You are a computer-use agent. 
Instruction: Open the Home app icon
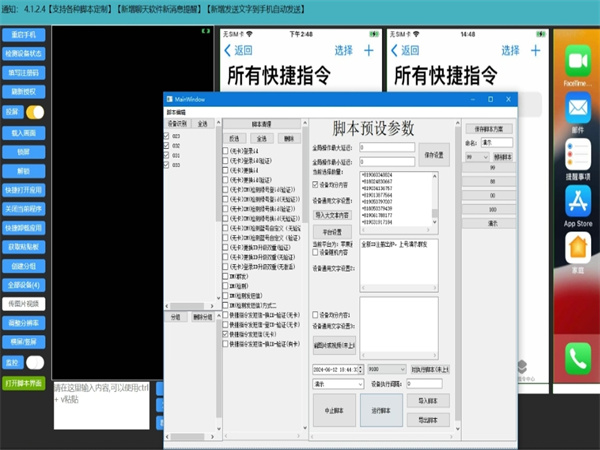pos(577,250)
